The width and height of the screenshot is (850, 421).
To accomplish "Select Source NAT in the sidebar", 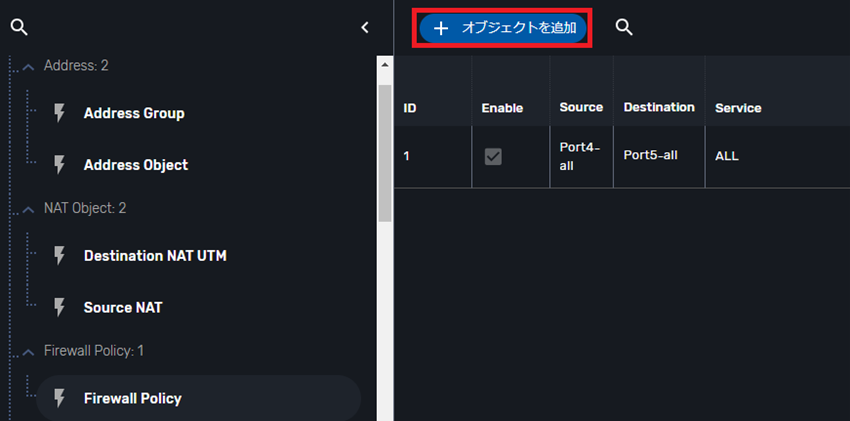I will [123, 307].
